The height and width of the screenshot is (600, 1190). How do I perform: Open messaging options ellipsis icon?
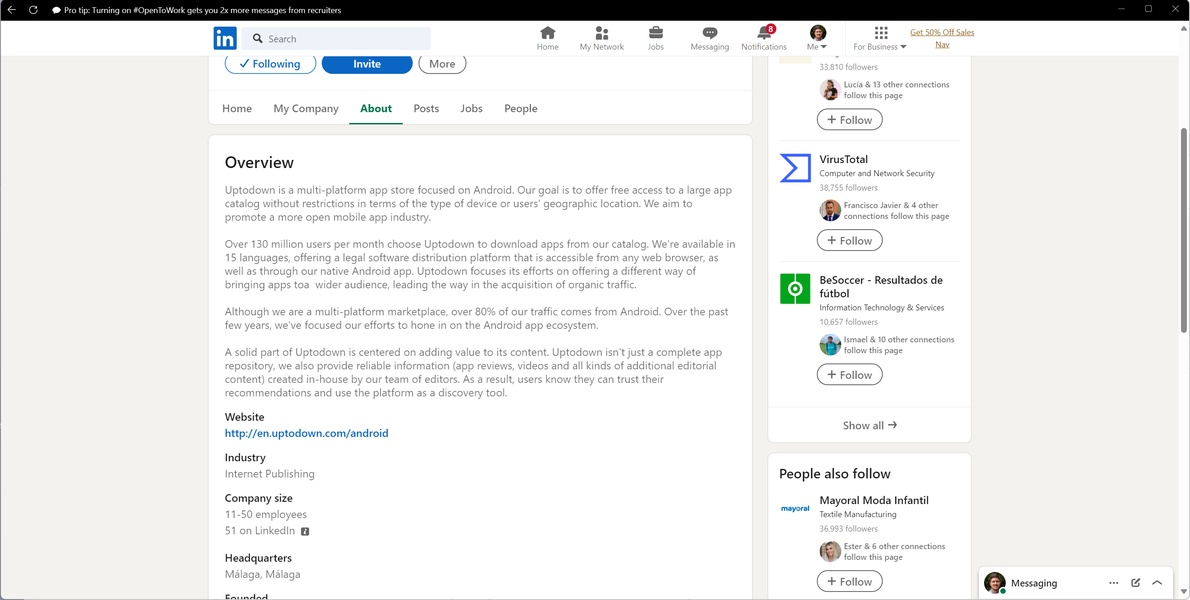click(x=1113, y=583)
